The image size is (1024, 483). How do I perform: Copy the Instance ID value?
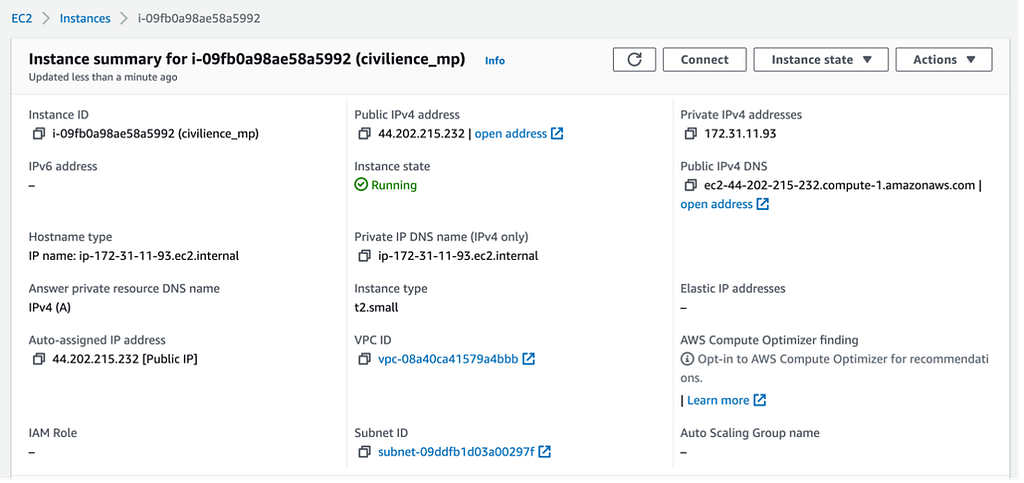point(38,134)
